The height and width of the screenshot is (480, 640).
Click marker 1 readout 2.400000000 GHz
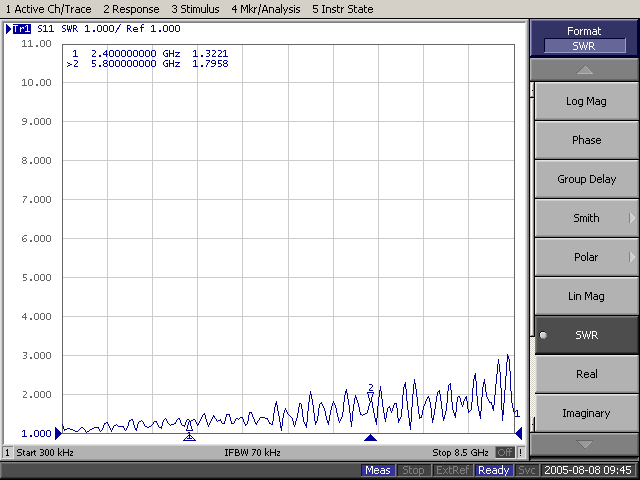click(x=136, y=53)
